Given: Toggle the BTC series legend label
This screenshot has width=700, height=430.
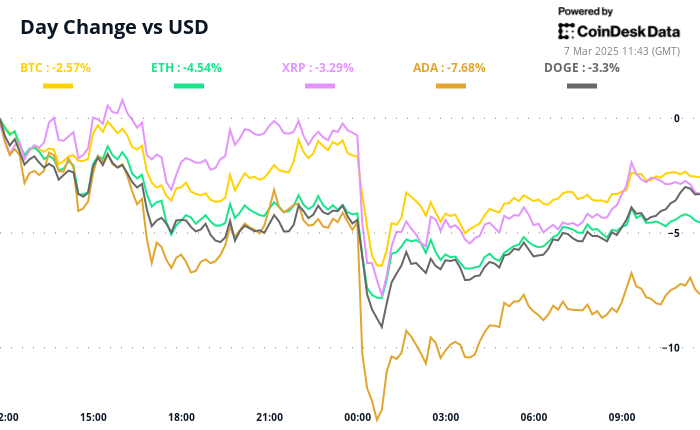Looking at the screenshot, I should click(x=56, y=68).
